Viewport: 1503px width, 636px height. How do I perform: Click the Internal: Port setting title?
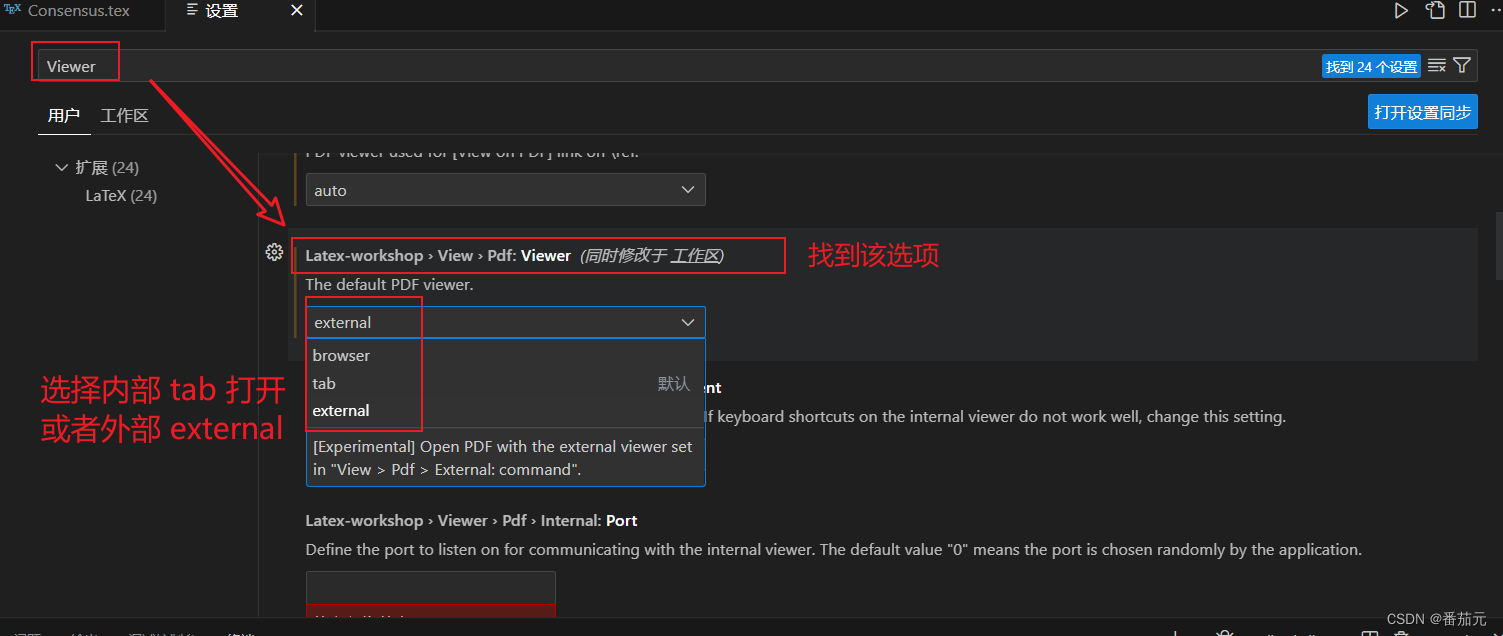click(x=471, y=521)
